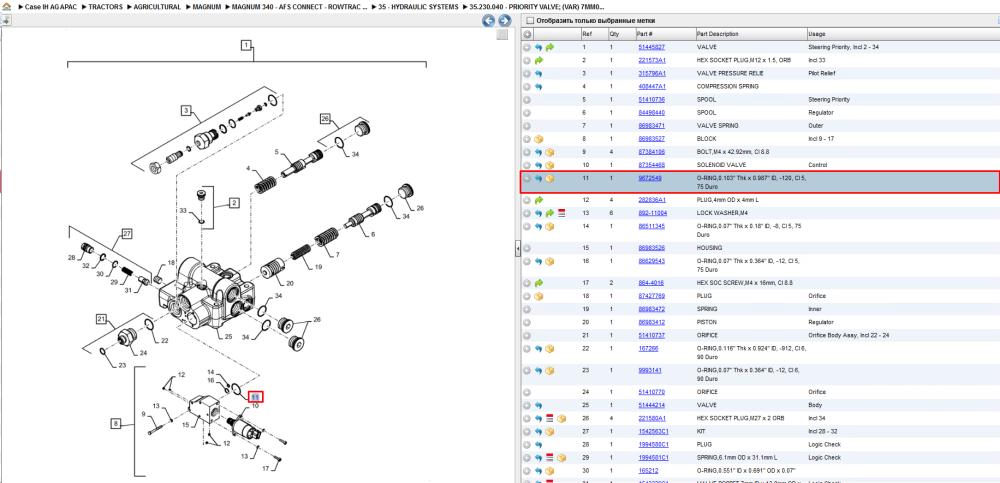The height and width of the screenshot is (483, 1000).
Task: Click package icon on Ref 14 O-RING row
Action: tap(550, 226)
